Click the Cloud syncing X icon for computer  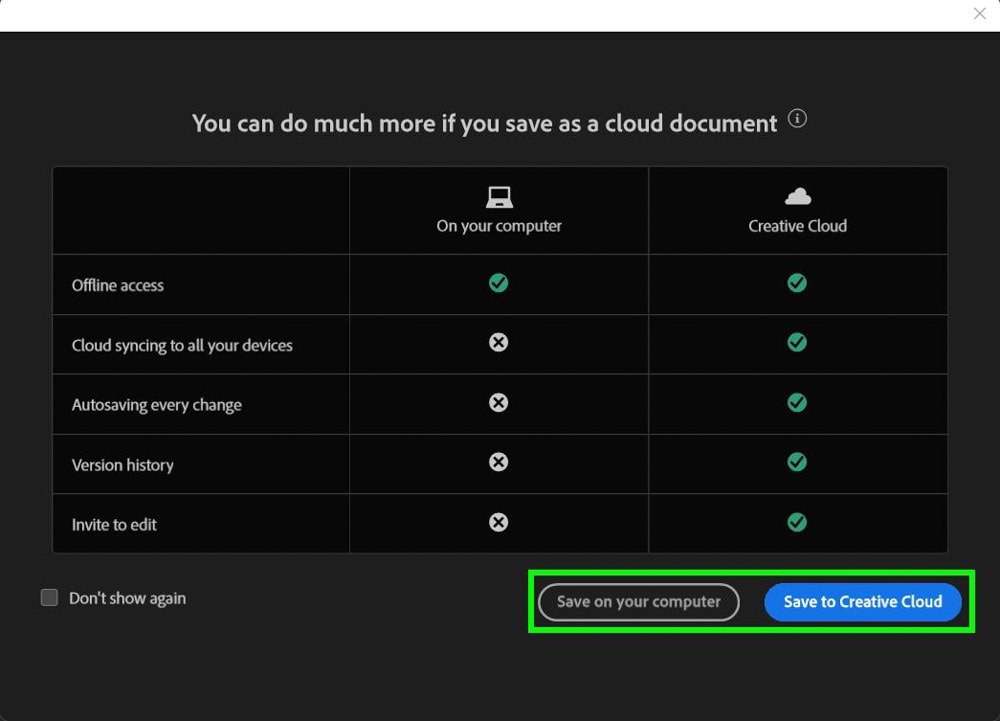click(498, 342)
